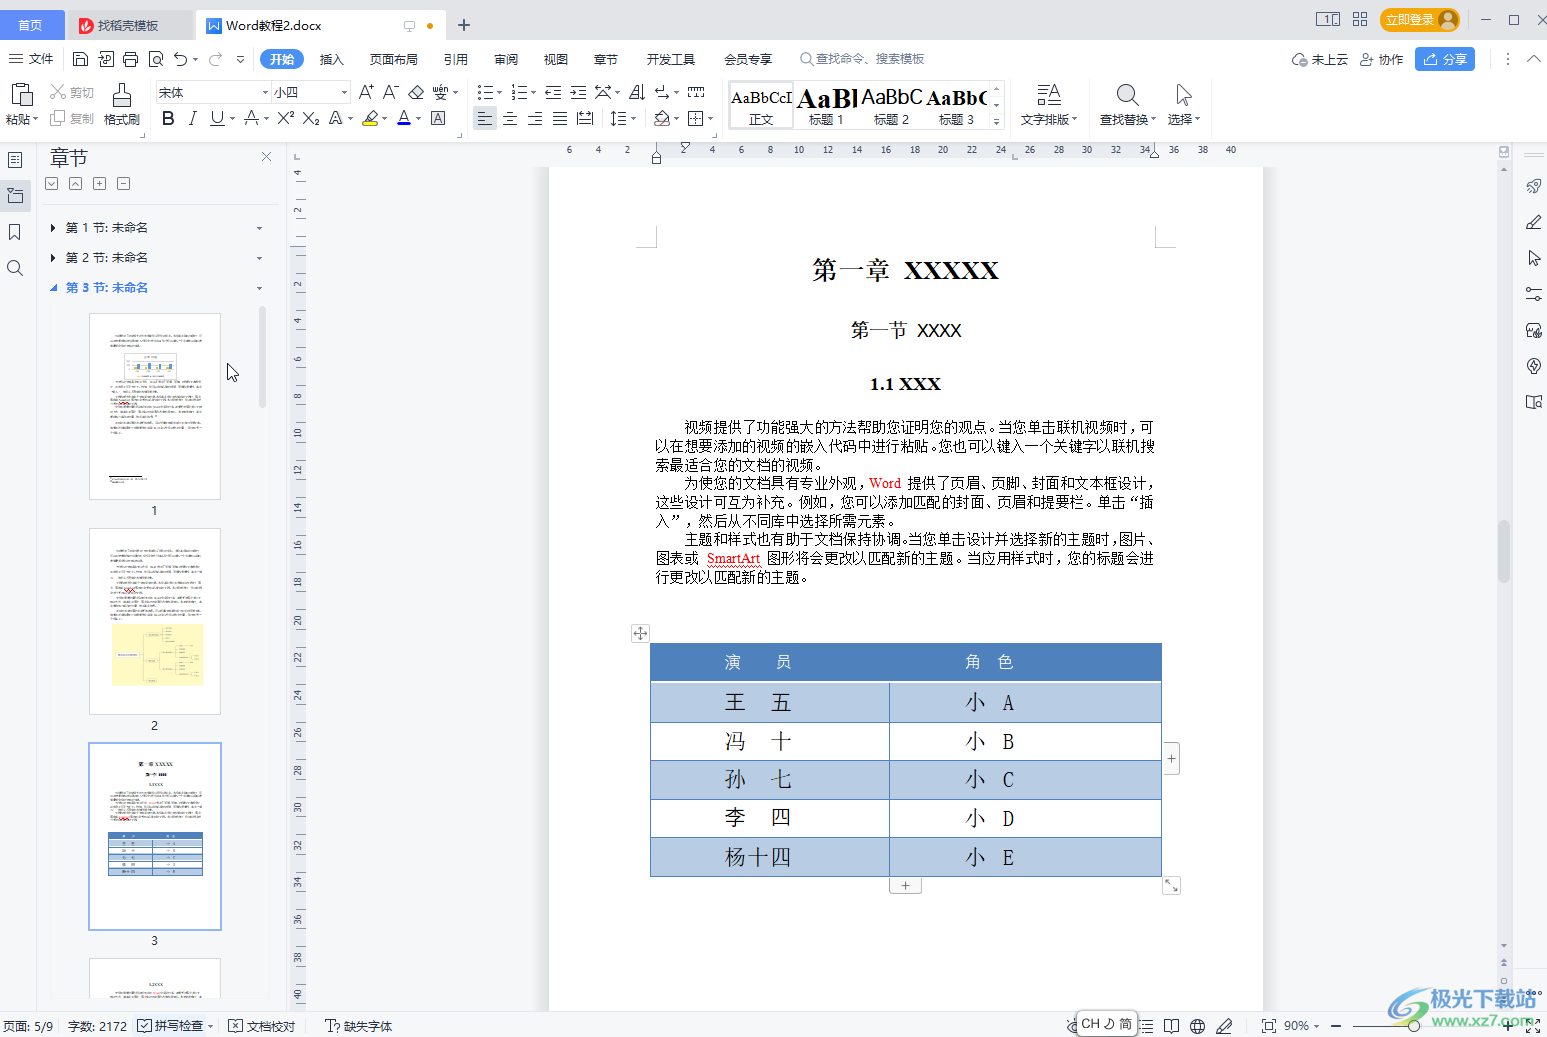
Task: Open the font size dropdown
Action: click(x=344, y=92)
